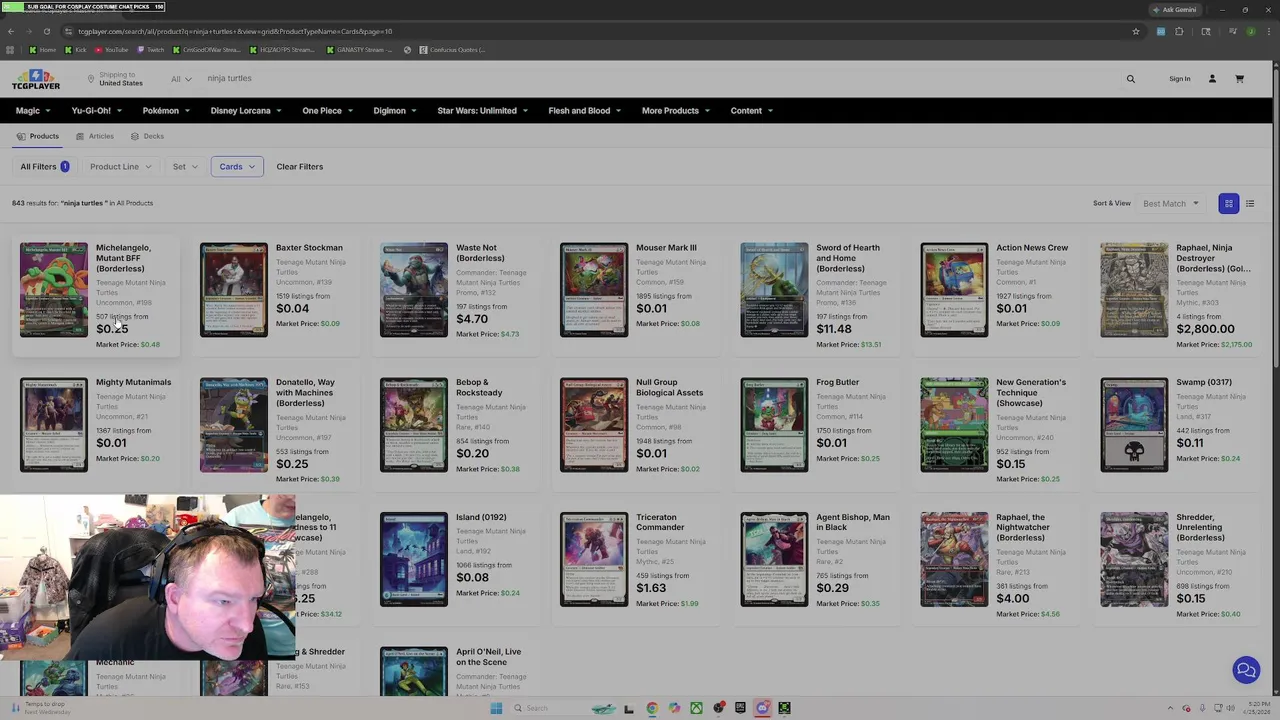Open Frog Butler card thumbnail
Screen dimensions: 1280x720
[x=774, y=425]
